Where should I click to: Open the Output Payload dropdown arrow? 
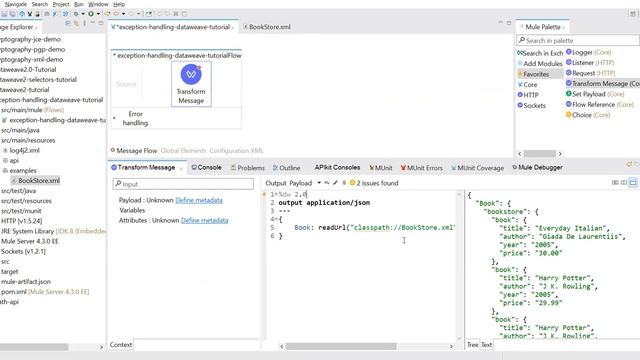[319, 183]
